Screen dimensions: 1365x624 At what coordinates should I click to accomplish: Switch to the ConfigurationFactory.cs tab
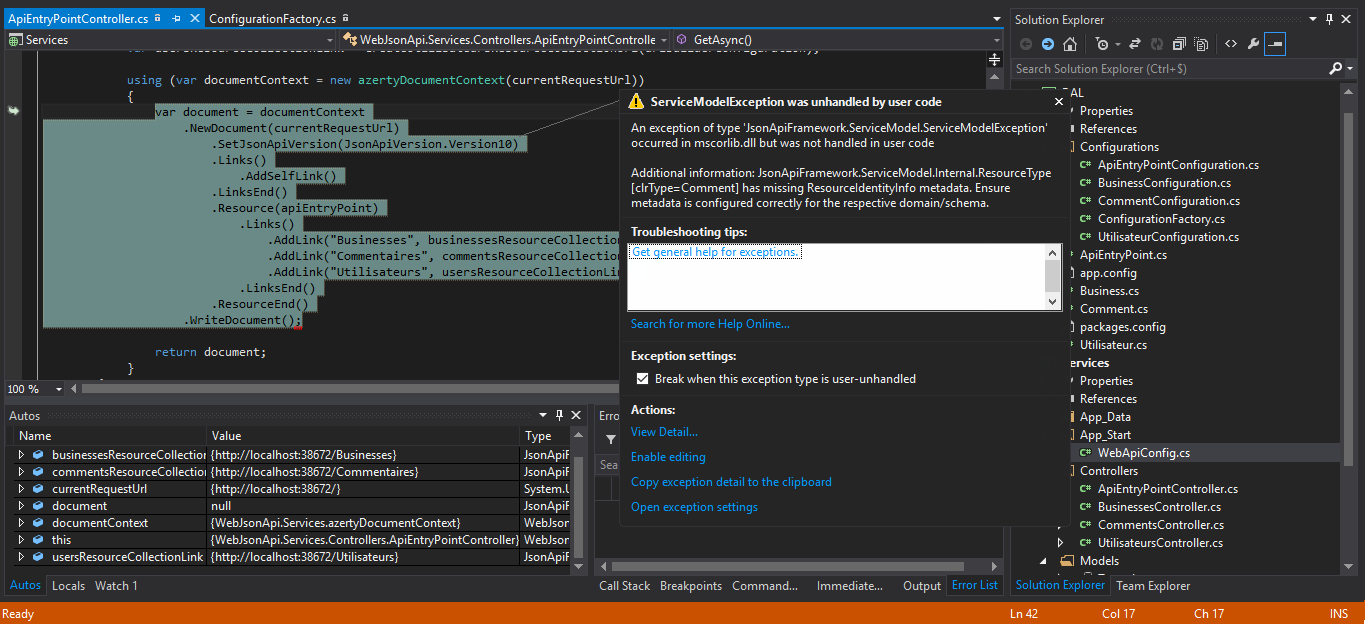coord(272,19)
